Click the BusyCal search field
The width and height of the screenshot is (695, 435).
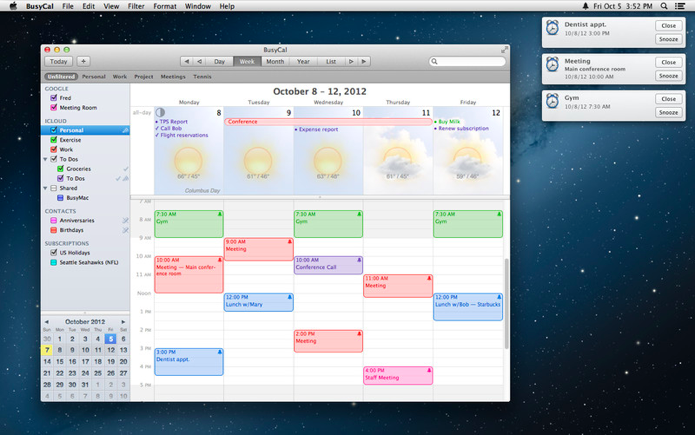(467, 62)
